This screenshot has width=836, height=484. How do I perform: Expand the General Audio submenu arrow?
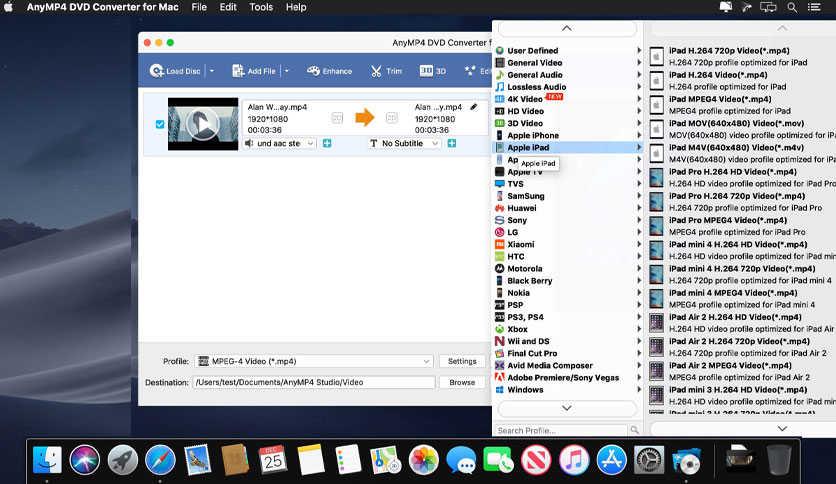pos(639,75)
